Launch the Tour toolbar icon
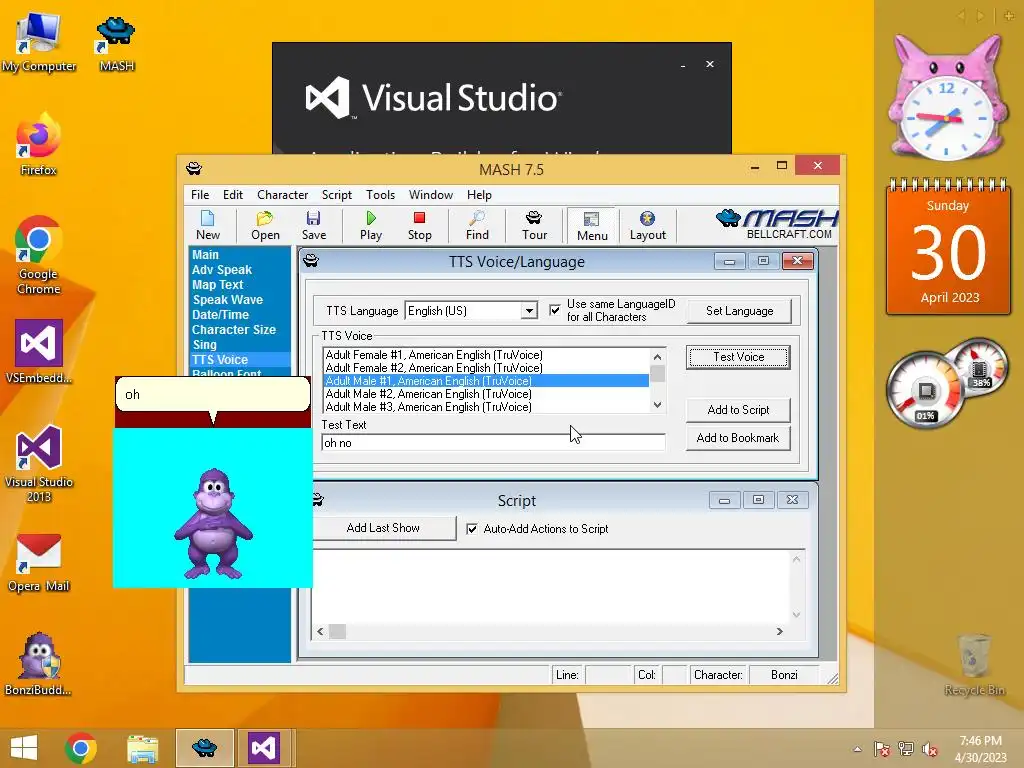The height and width of the screenshot is (768, 1024). [534, 225]
